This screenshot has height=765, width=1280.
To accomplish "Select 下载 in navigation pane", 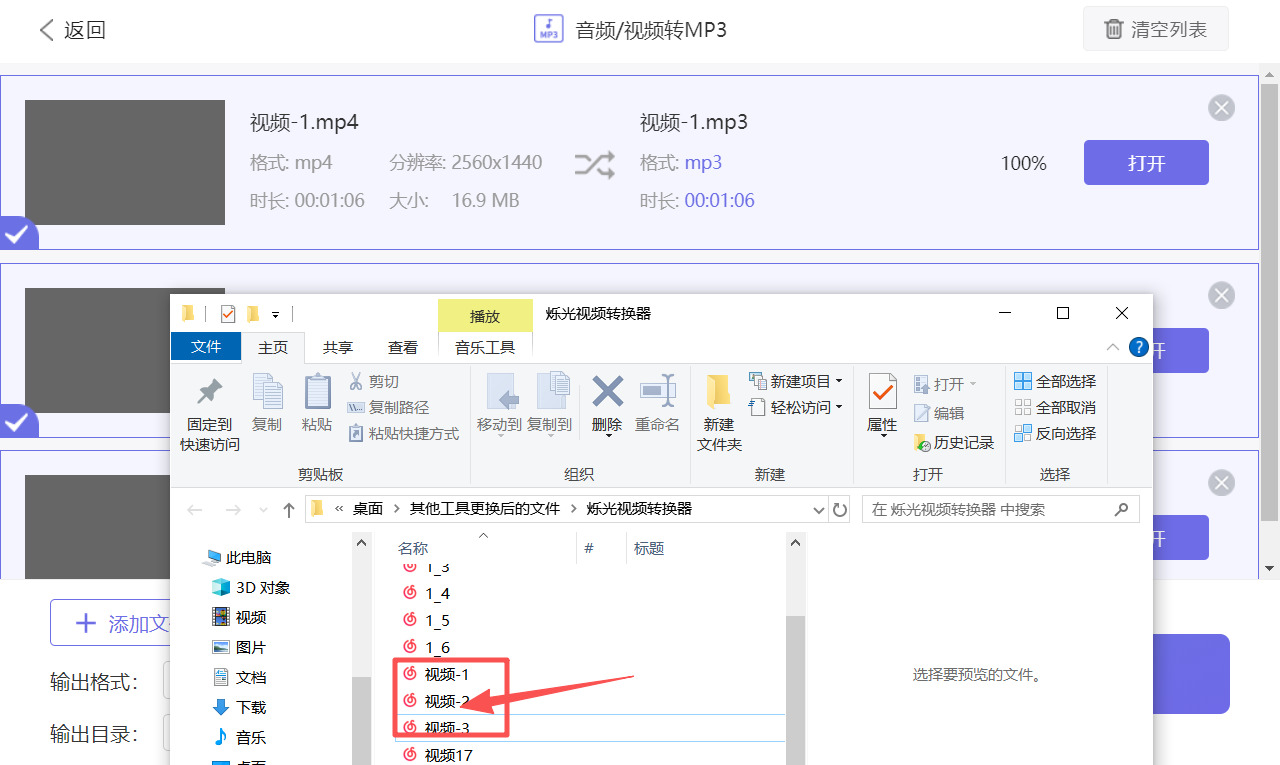I will coord(239,707).
